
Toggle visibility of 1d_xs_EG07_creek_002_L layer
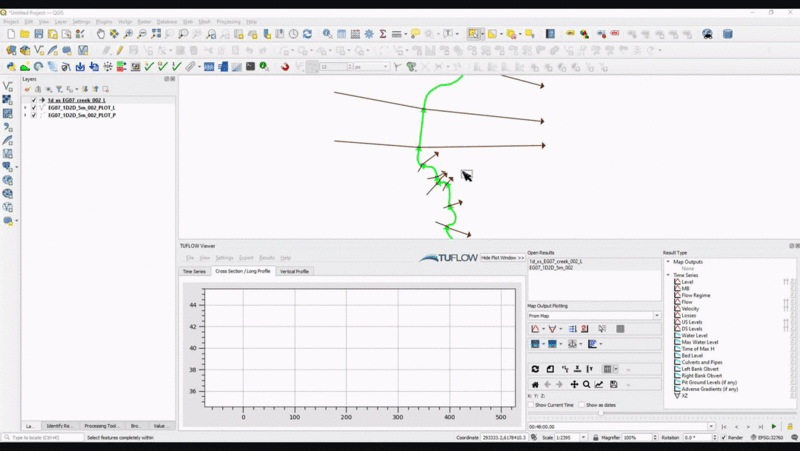33,100
